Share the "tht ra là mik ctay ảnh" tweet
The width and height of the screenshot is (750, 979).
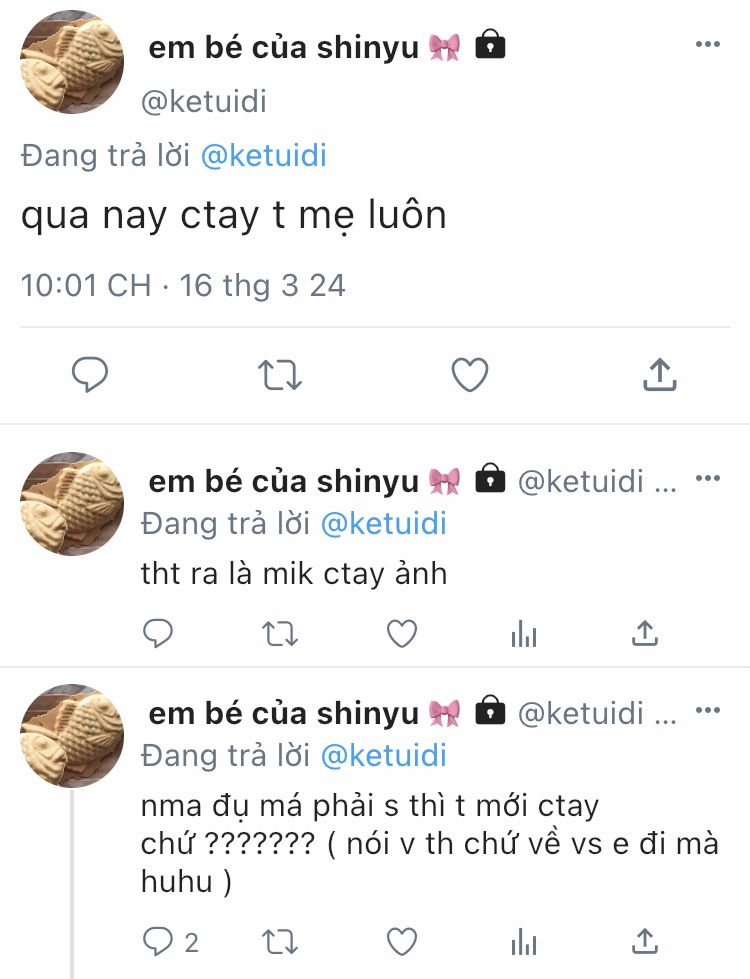click(645, 632)
